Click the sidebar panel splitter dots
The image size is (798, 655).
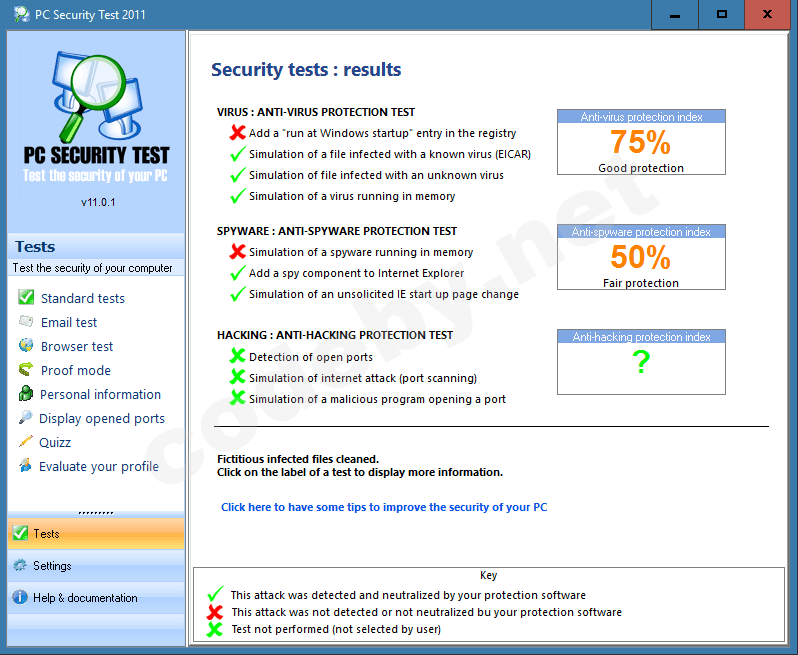pyautogui.click(x=96, y=512)
